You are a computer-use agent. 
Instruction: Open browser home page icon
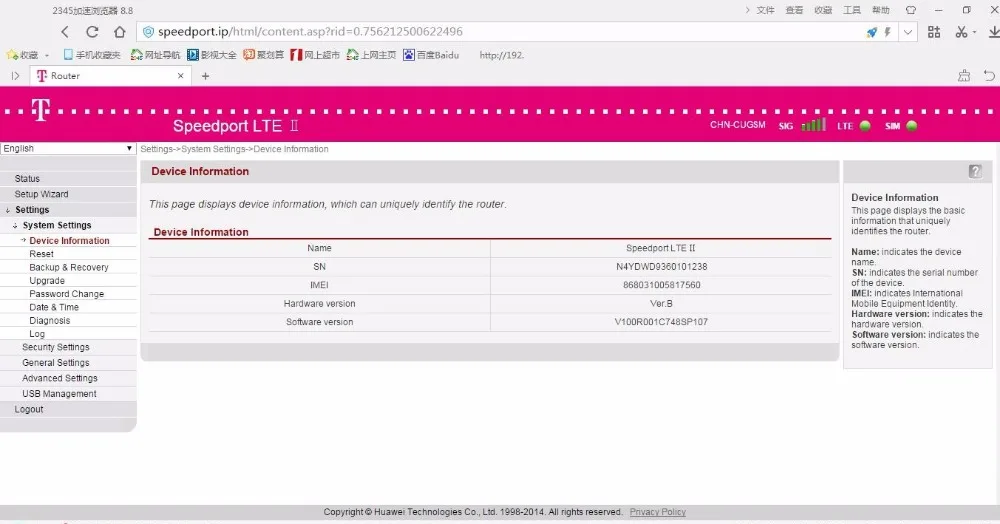(x=120, y=32)
